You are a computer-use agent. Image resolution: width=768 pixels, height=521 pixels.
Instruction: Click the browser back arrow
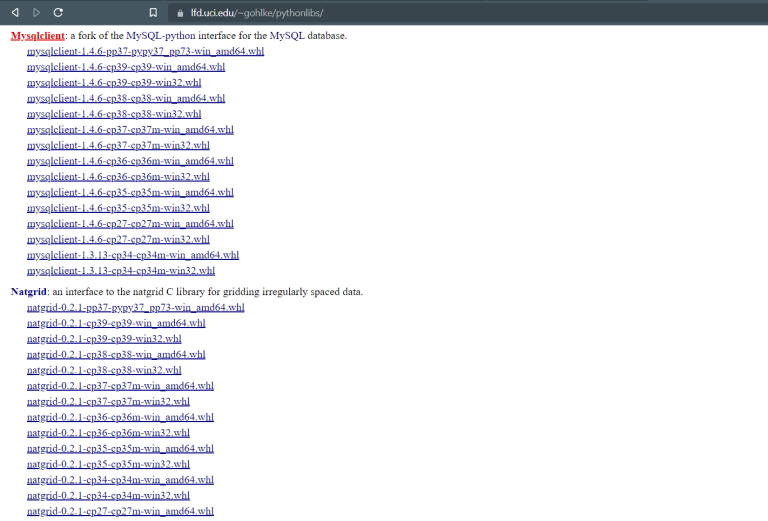(15, 12)
